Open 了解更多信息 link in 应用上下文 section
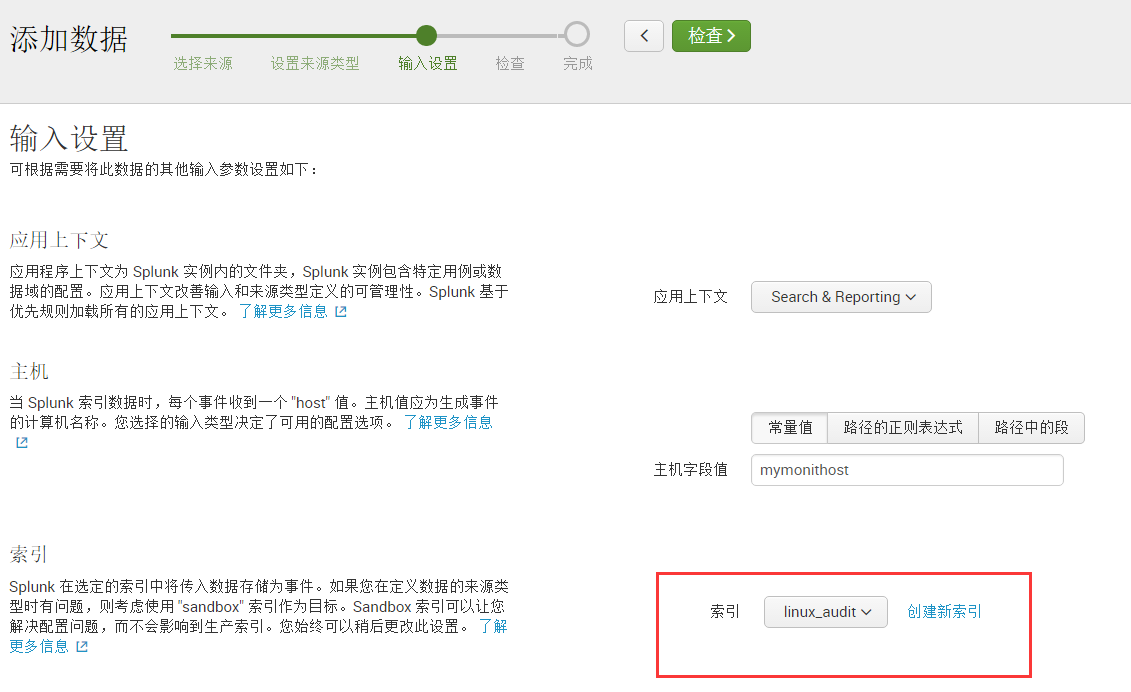The image size is (1131, 692). click(x=283, y=312)
